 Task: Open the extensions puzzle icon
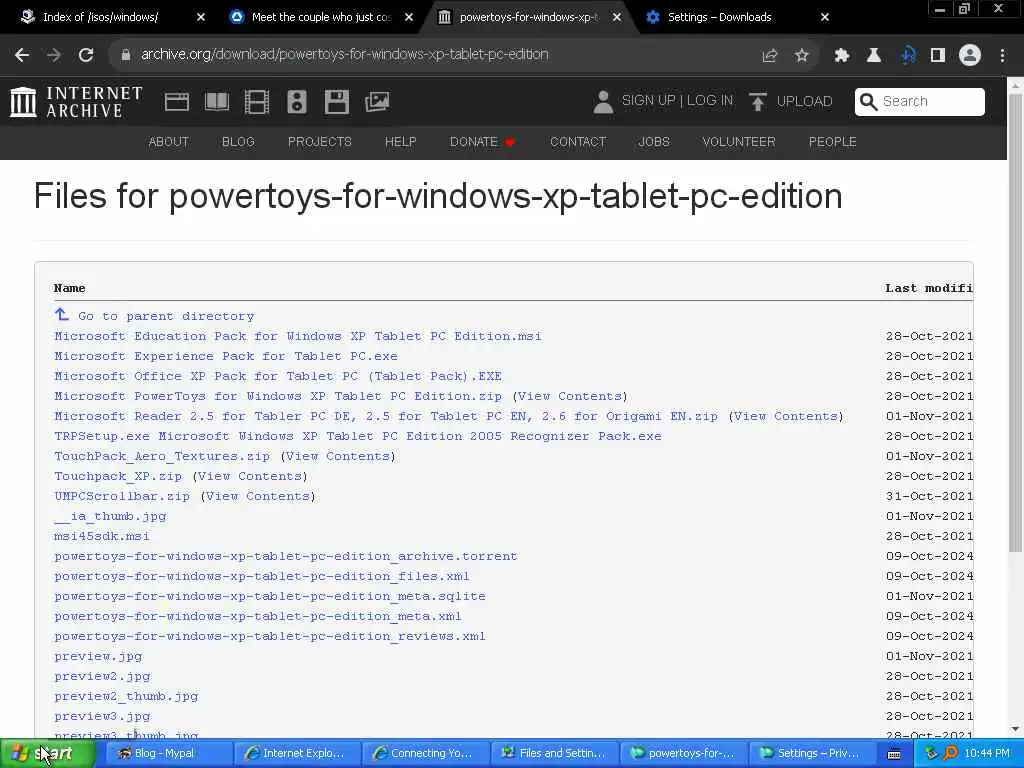(x=842, y=56)
